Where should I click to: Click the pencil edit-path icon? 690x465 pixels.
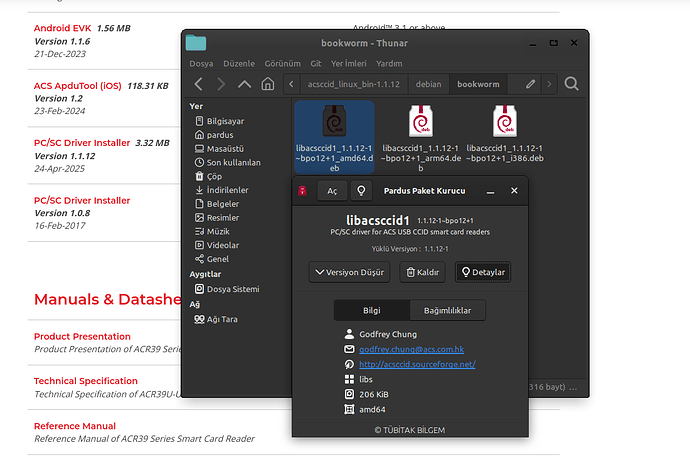[x=530, y=83]
